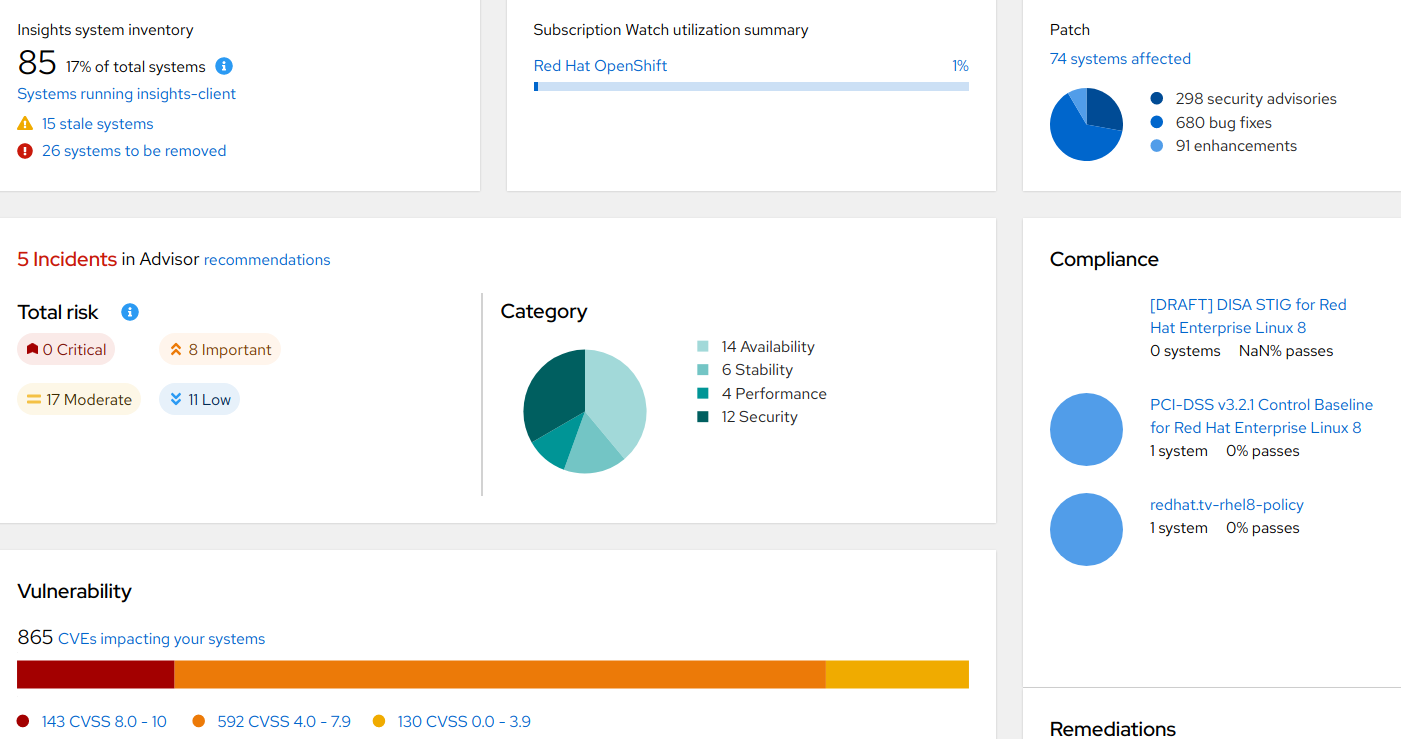
Task: Open Systems running insights-client link
Action: (x=127, y=94)
